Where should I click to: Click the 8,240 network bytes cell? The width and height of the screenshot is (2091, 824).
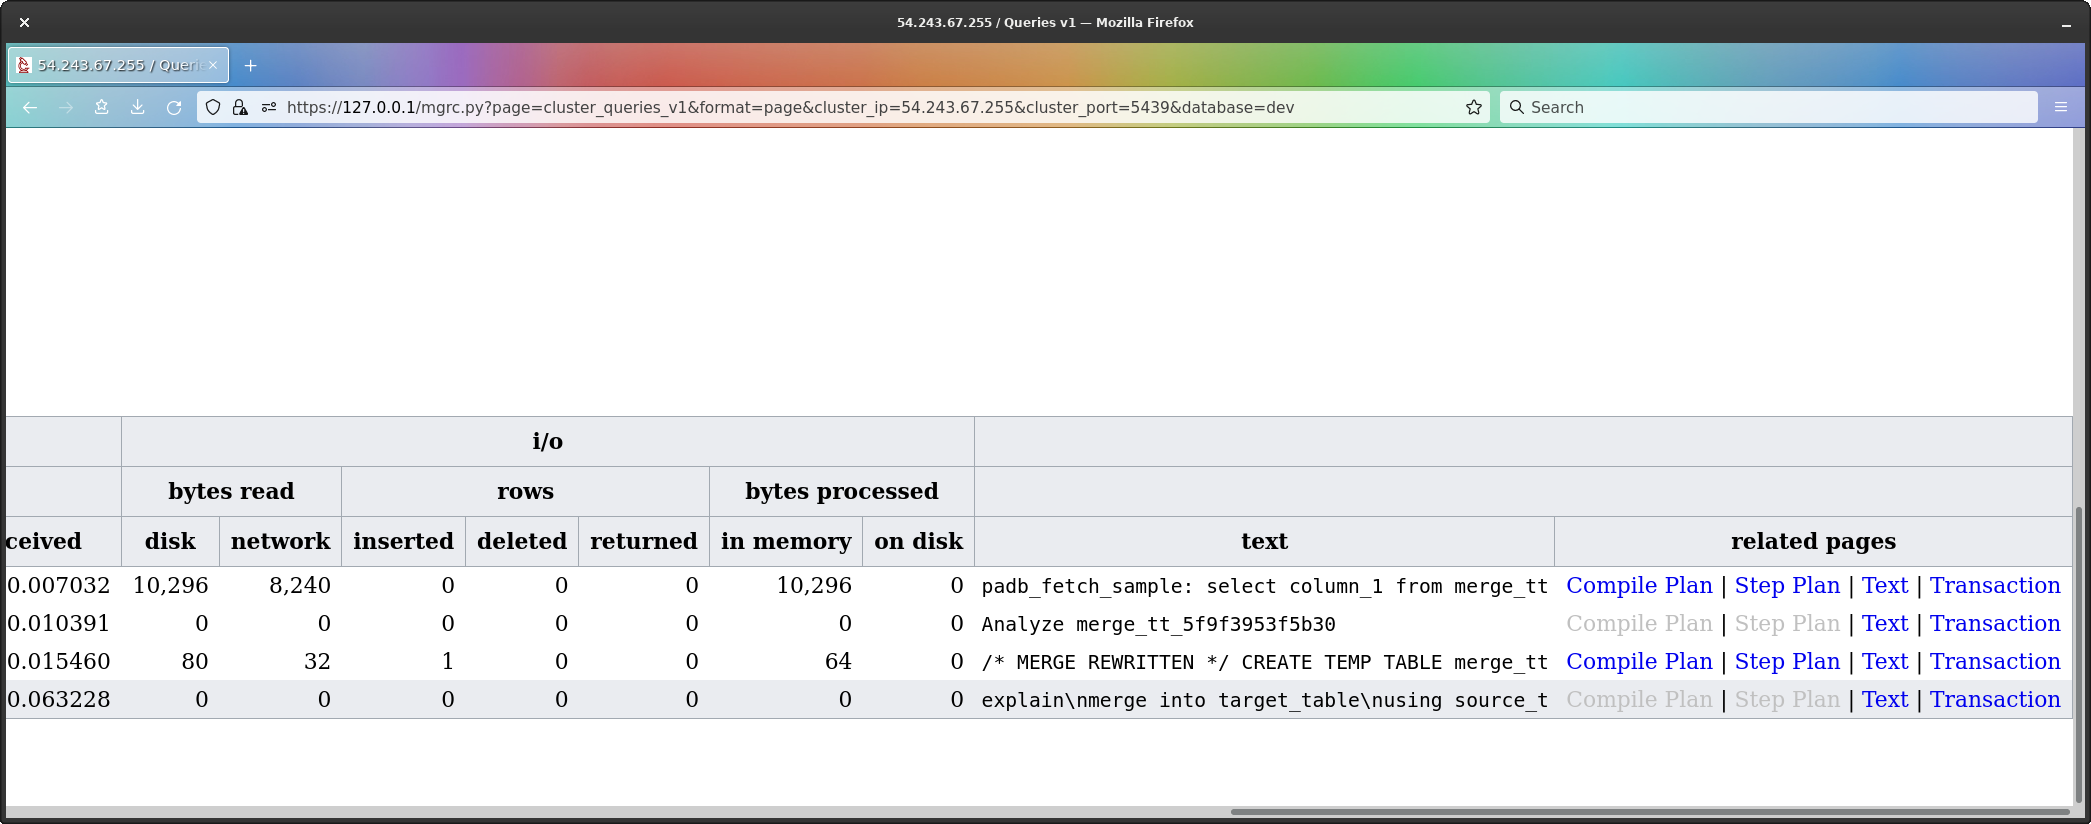(280, 586)
